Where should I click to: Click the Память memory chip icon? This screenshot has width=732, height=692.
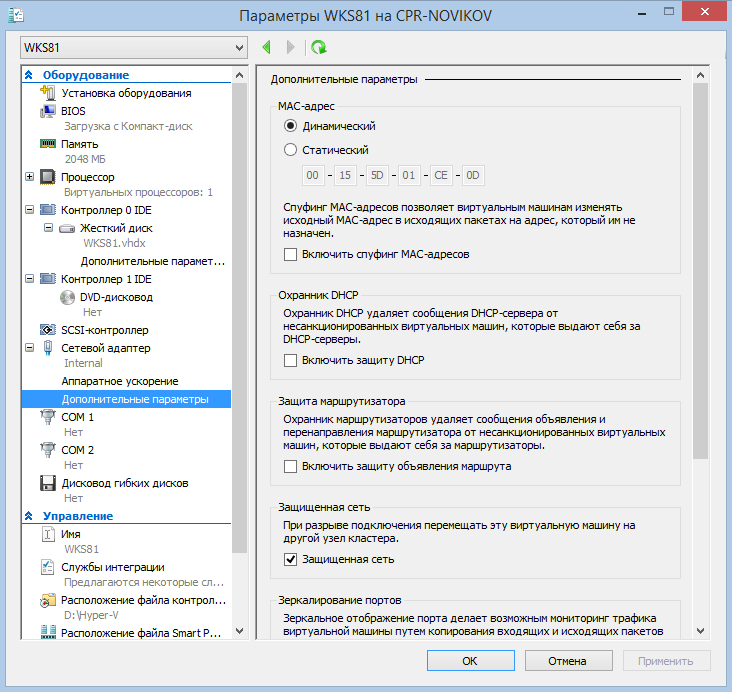pyautogui.click(x=47, y=144)
